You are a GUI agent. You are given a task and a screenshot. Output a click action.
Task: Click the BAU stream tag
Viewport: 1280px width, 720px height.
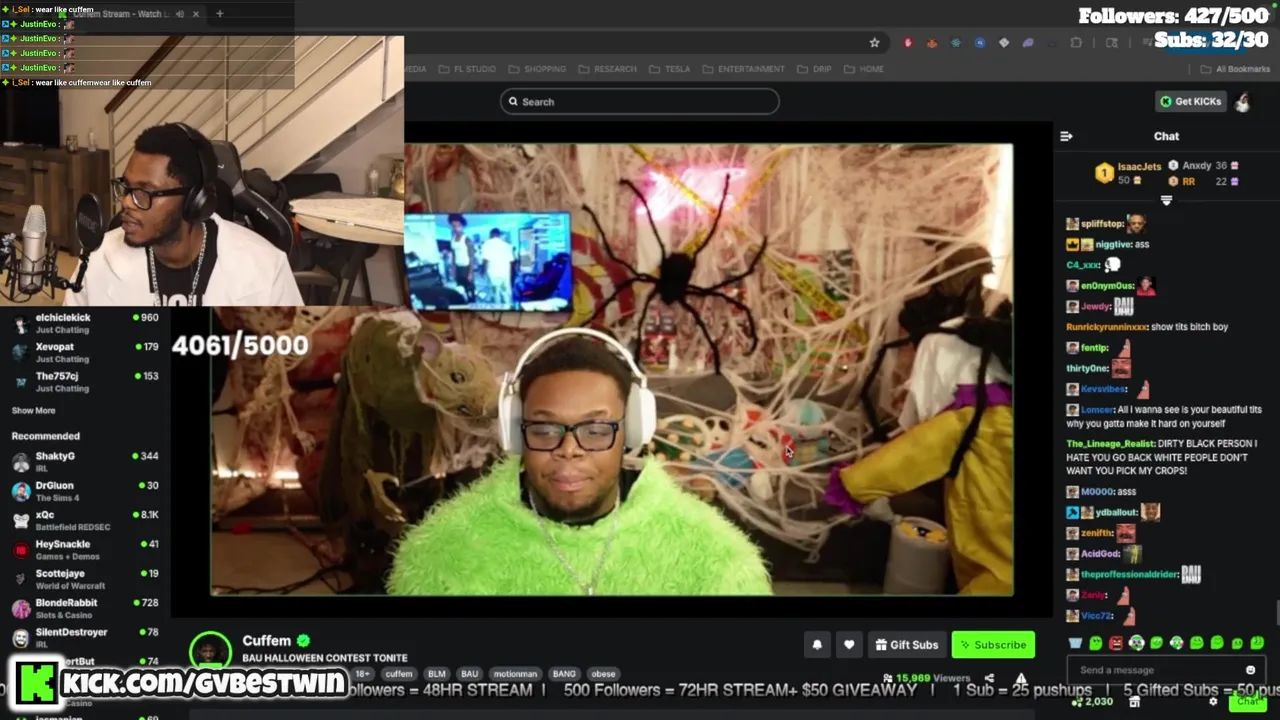[x=469, y=674]
